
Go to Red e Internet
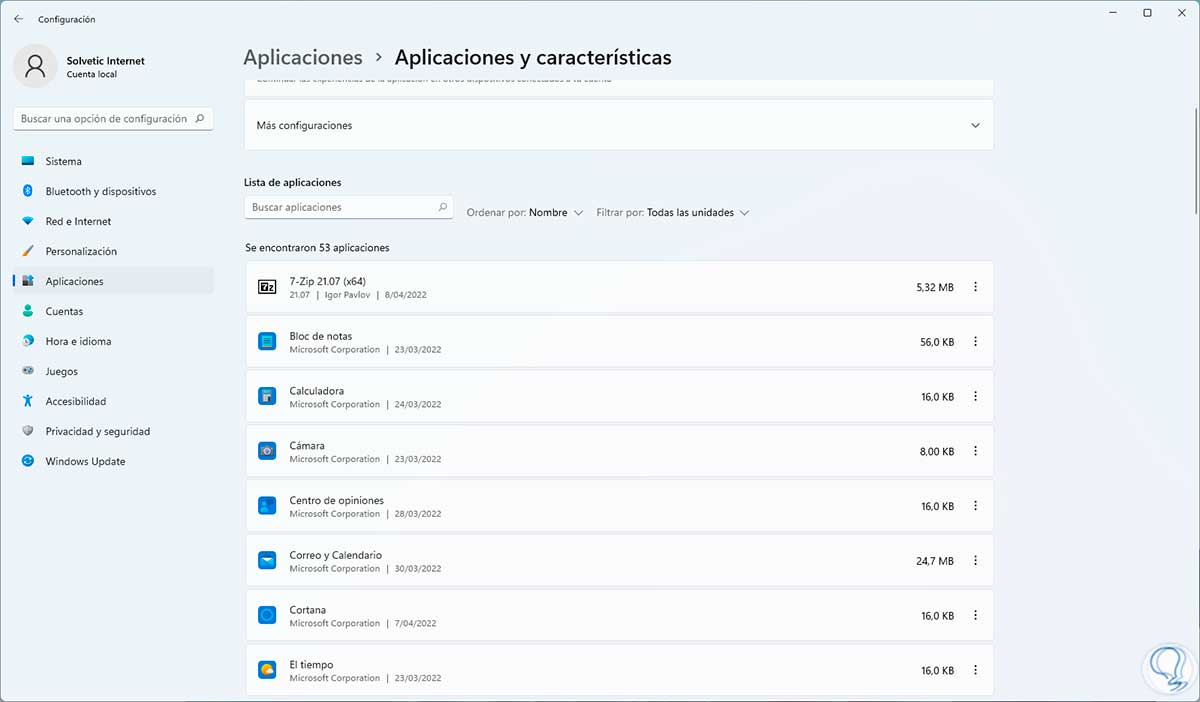(113, 221)
